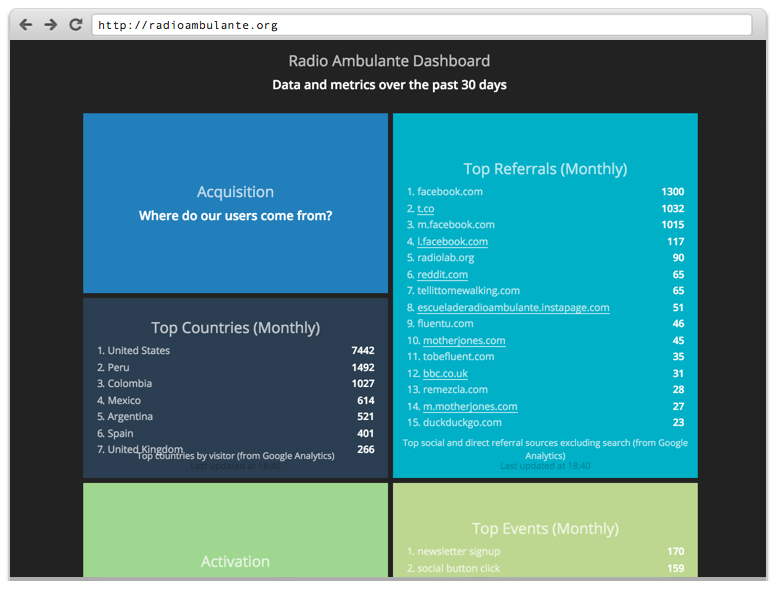Click the Radio Ambulante Dashboard title
777x590 pixels.
(389, 61)
